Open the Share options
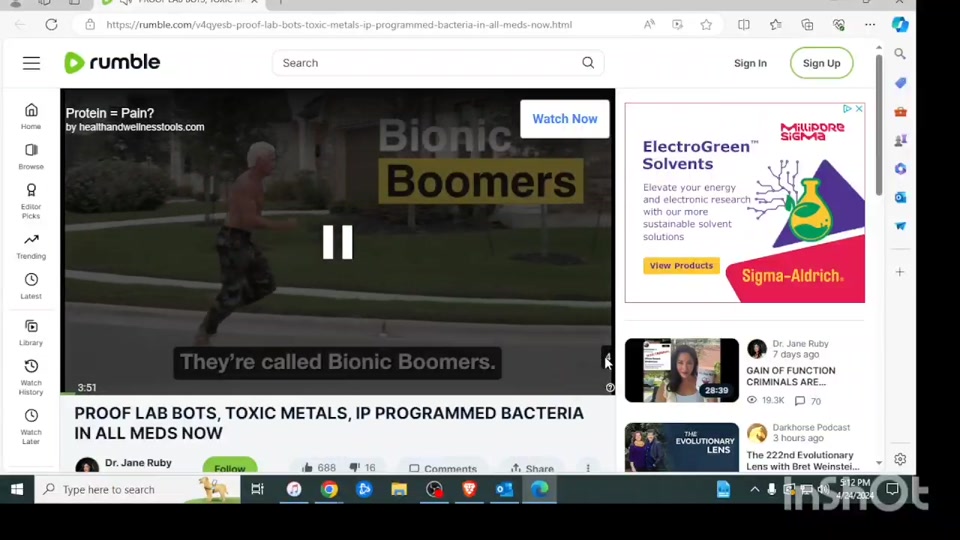Screen dimensions: 960x540 pyautogui.click(x=531, y=468)
